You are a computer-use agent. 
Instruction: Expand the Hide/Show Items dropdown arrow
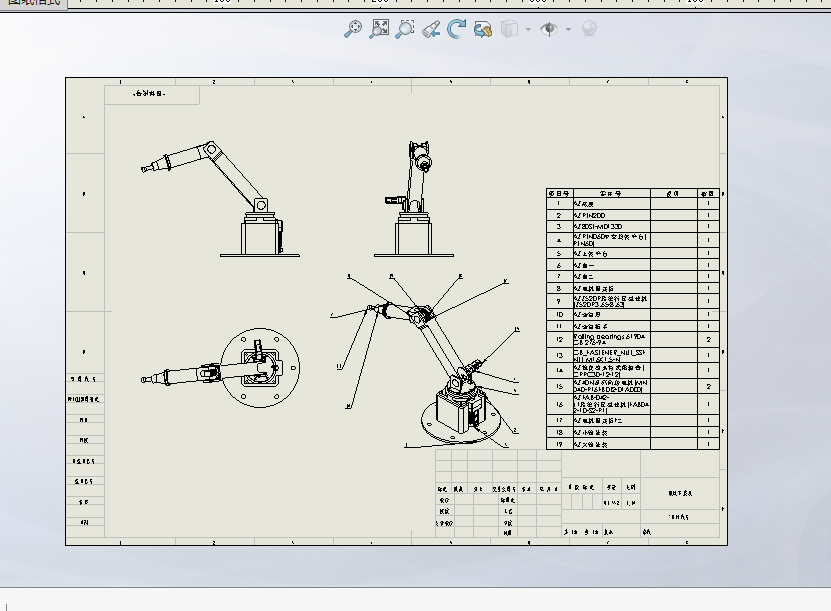568,29
